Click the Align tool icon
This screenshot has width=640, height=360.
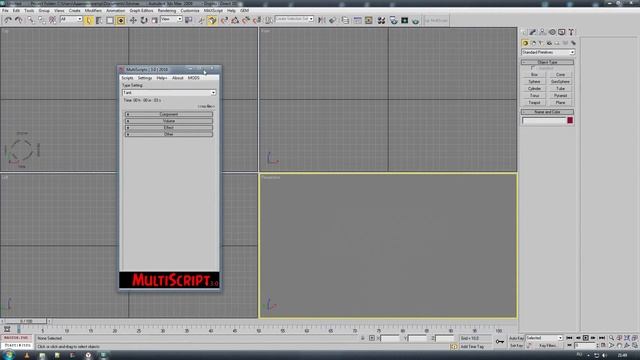pyautogui.click(x=333, y=20)
